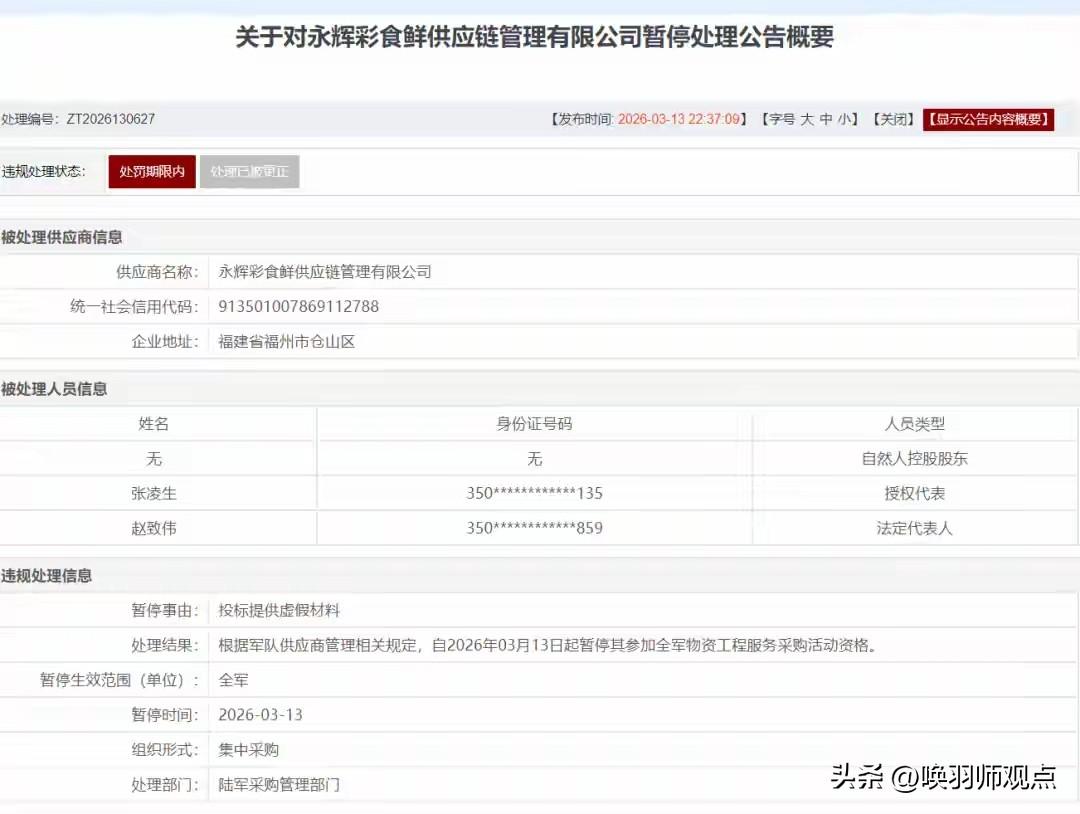The width and height of the screenshot is (1080, 814).
Task: Click the 身份证号码 column header
Action: [x=534, y=424]
